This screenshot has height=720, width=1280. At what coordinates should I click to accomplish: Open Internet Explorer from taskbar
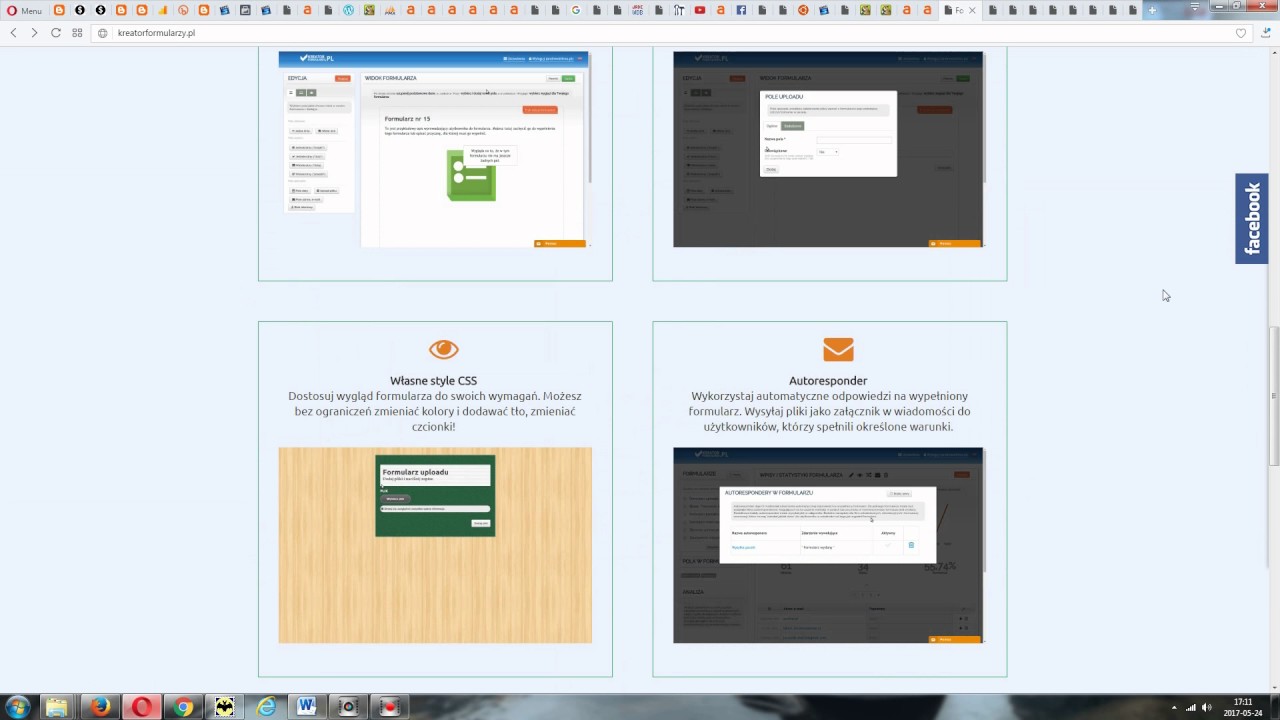(266, 707)
